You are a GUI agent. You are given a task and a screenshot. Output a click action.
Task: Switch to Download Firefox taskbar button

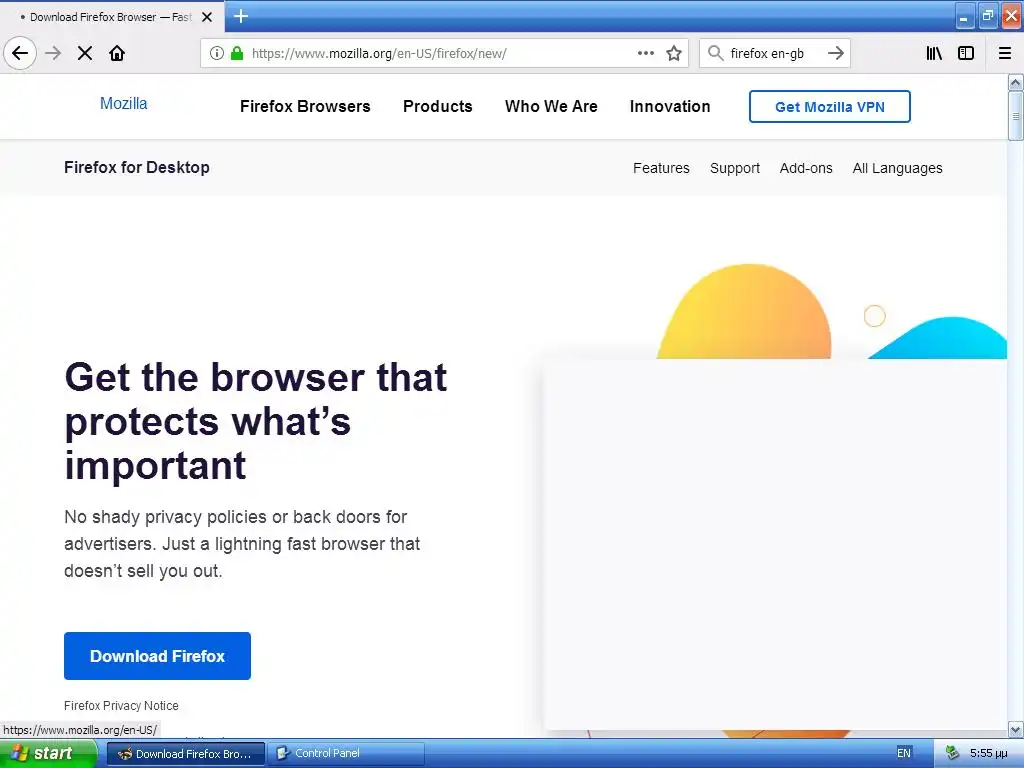coord(185,754)
